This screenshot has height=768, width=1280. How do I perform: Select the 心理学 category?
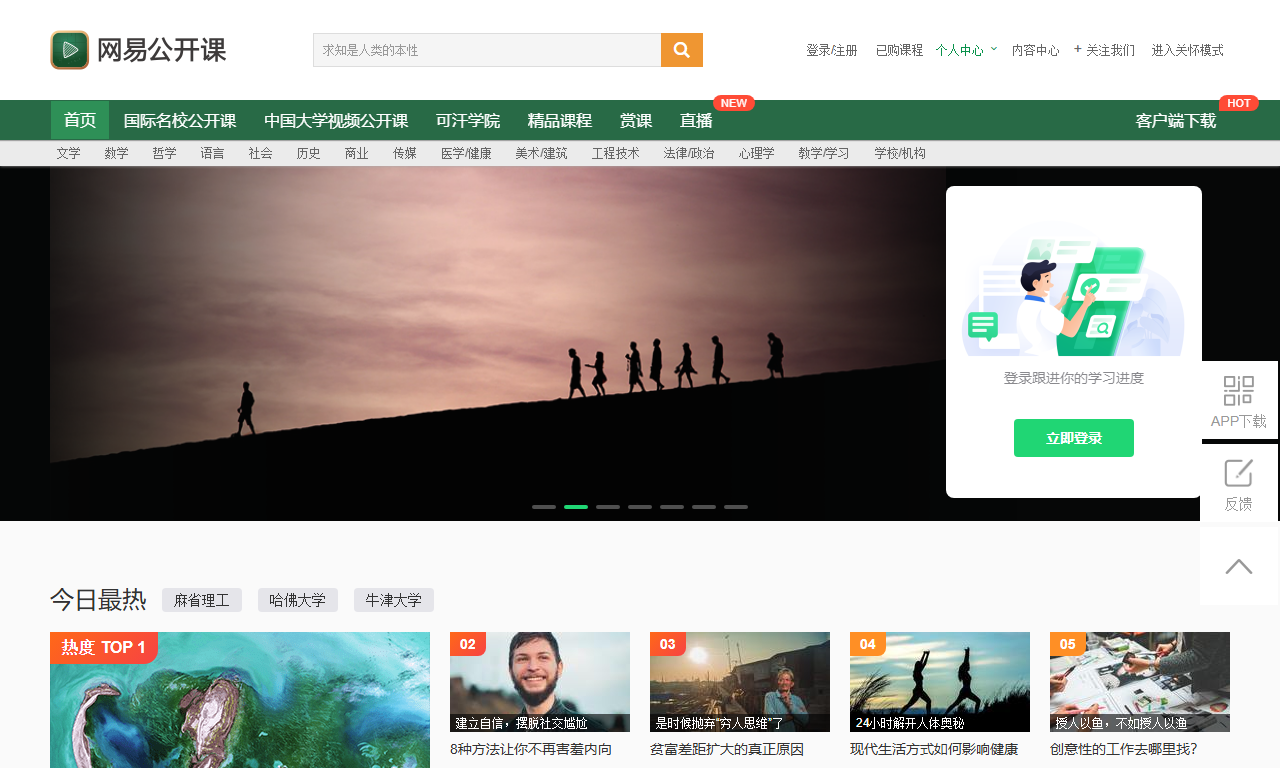click(757, 153)
